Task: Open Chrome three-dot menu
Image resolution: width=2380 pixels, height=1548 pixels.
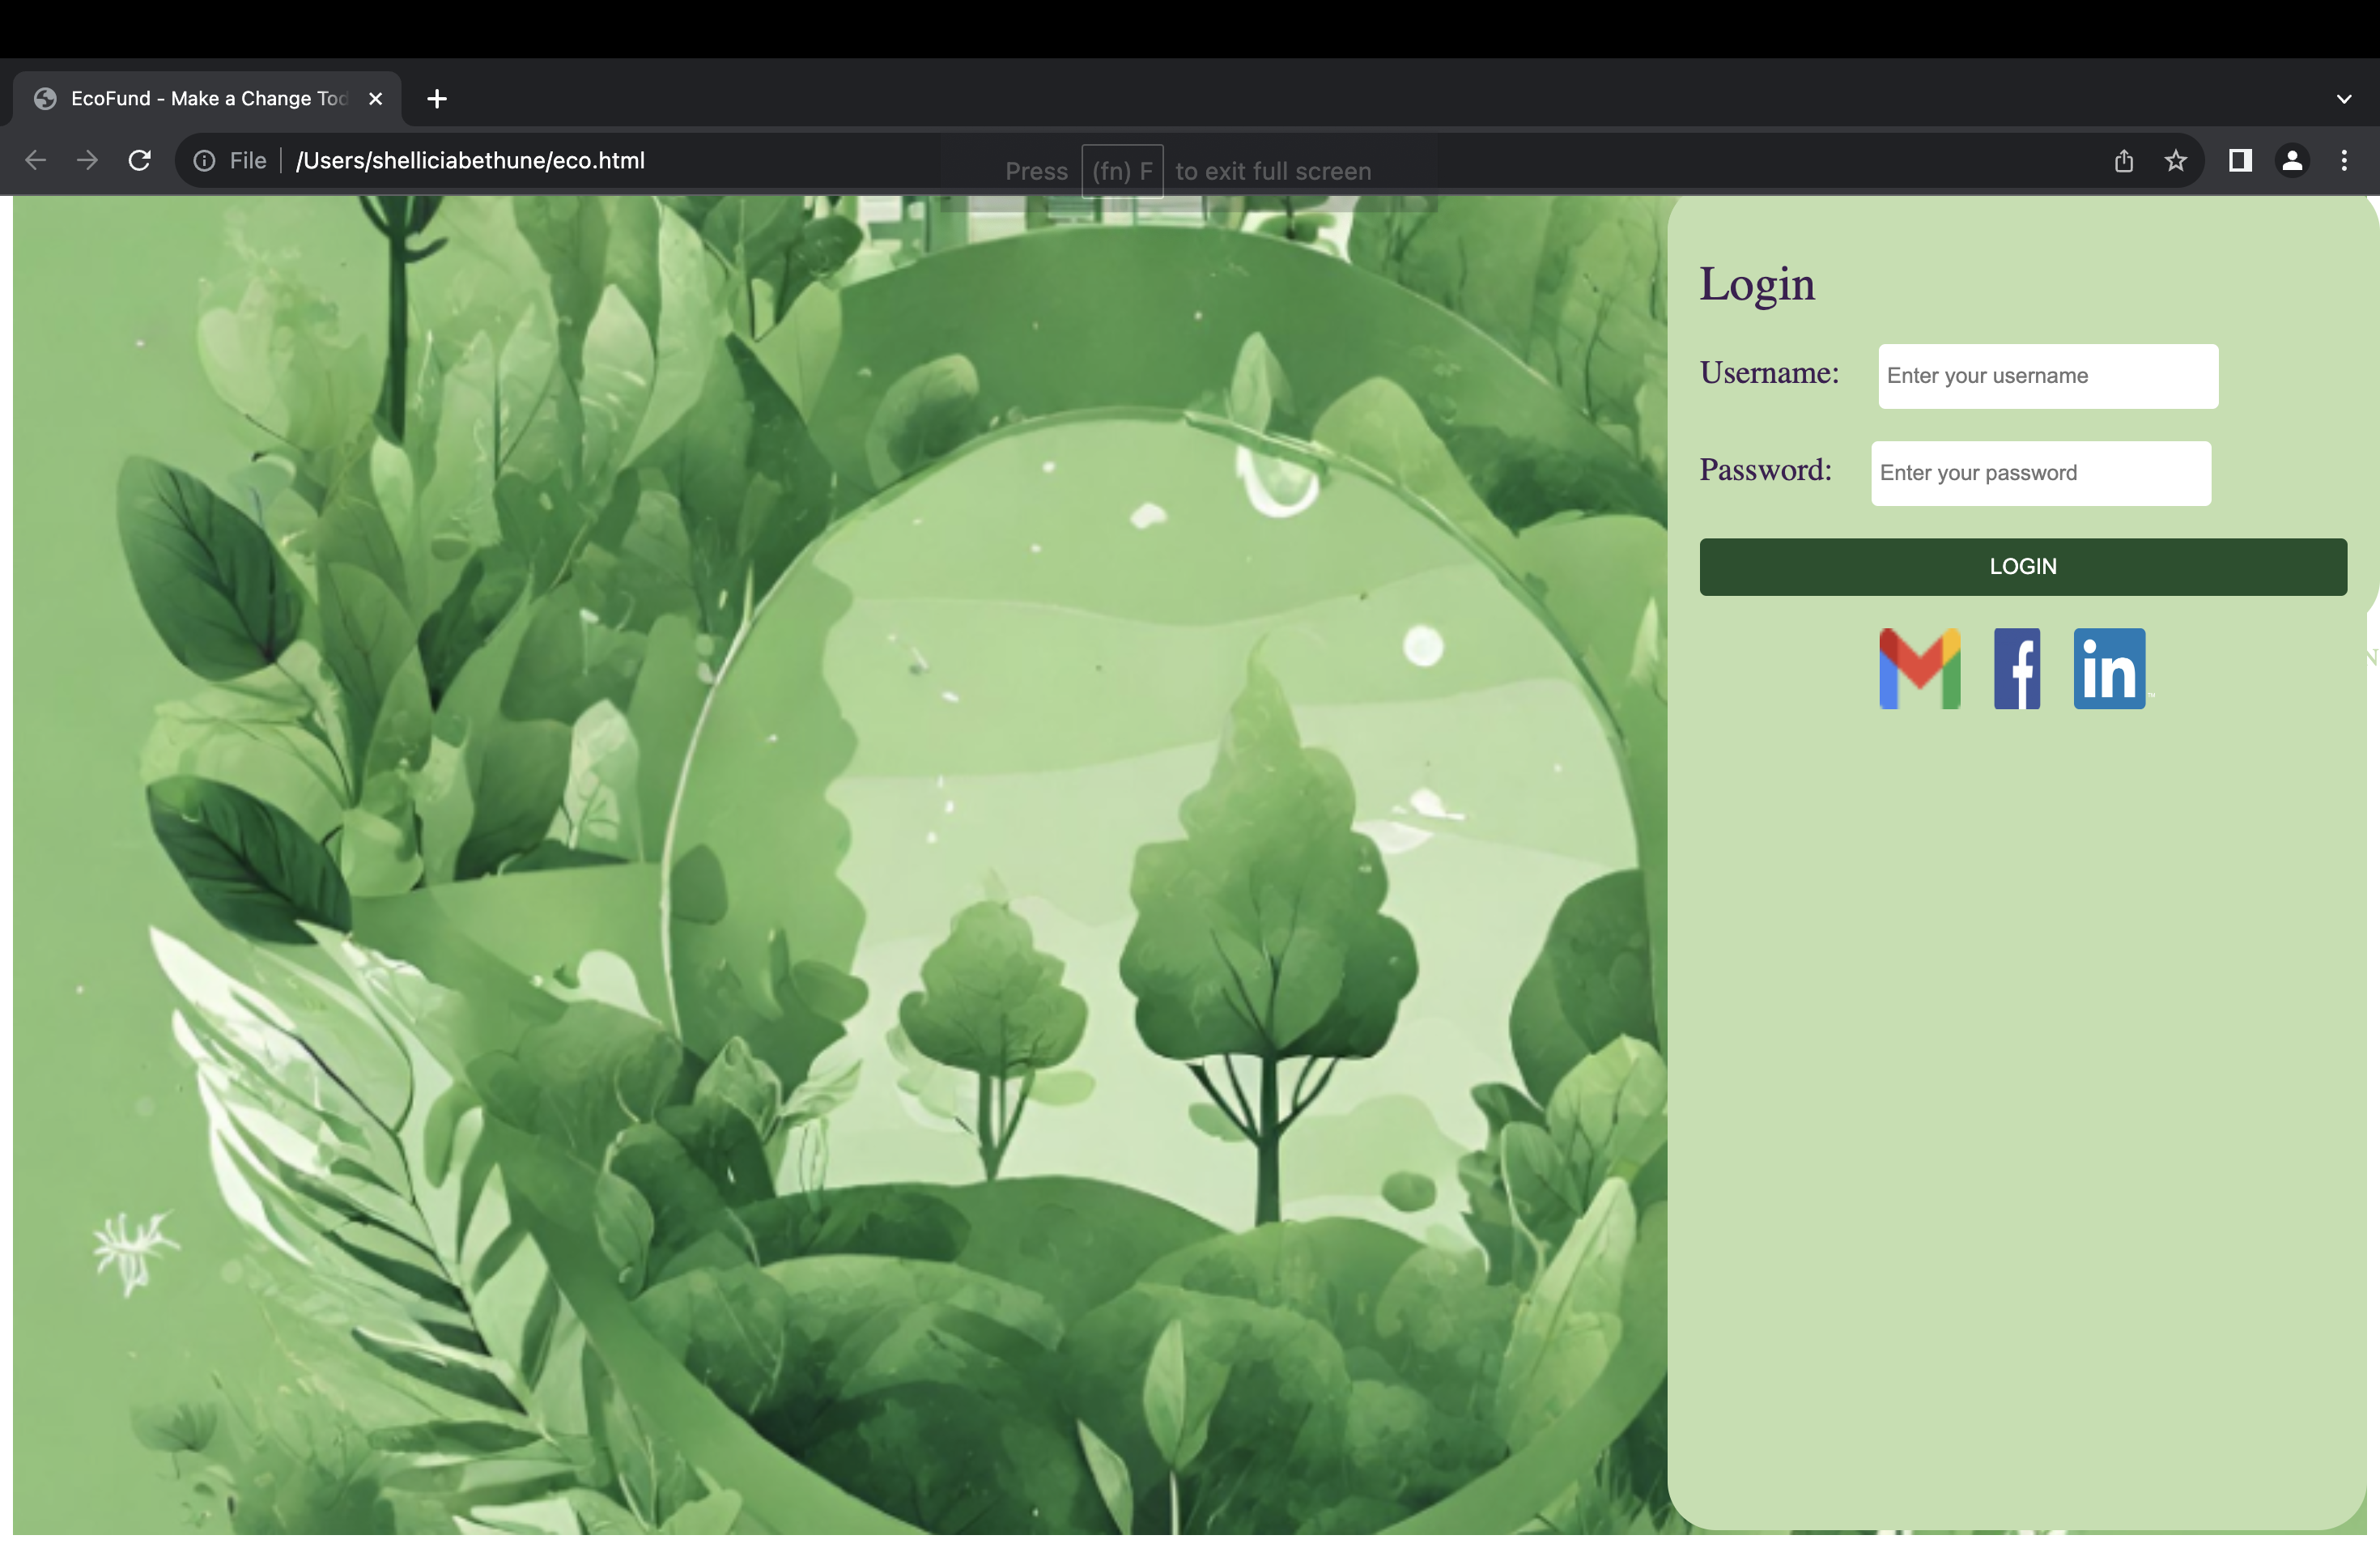Action: coord(2343,160)
